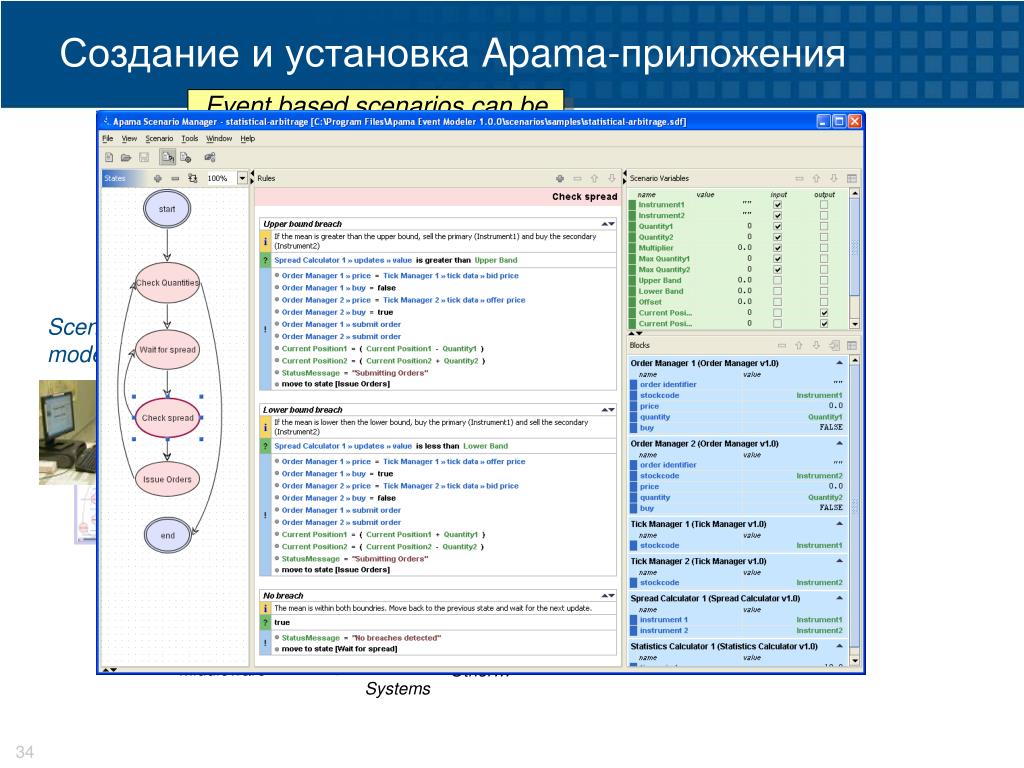The height and width of the screenshot is (768, 1024).
Task: Click the splitter arrows between Variables and Blocks
Action: [636, 334]
